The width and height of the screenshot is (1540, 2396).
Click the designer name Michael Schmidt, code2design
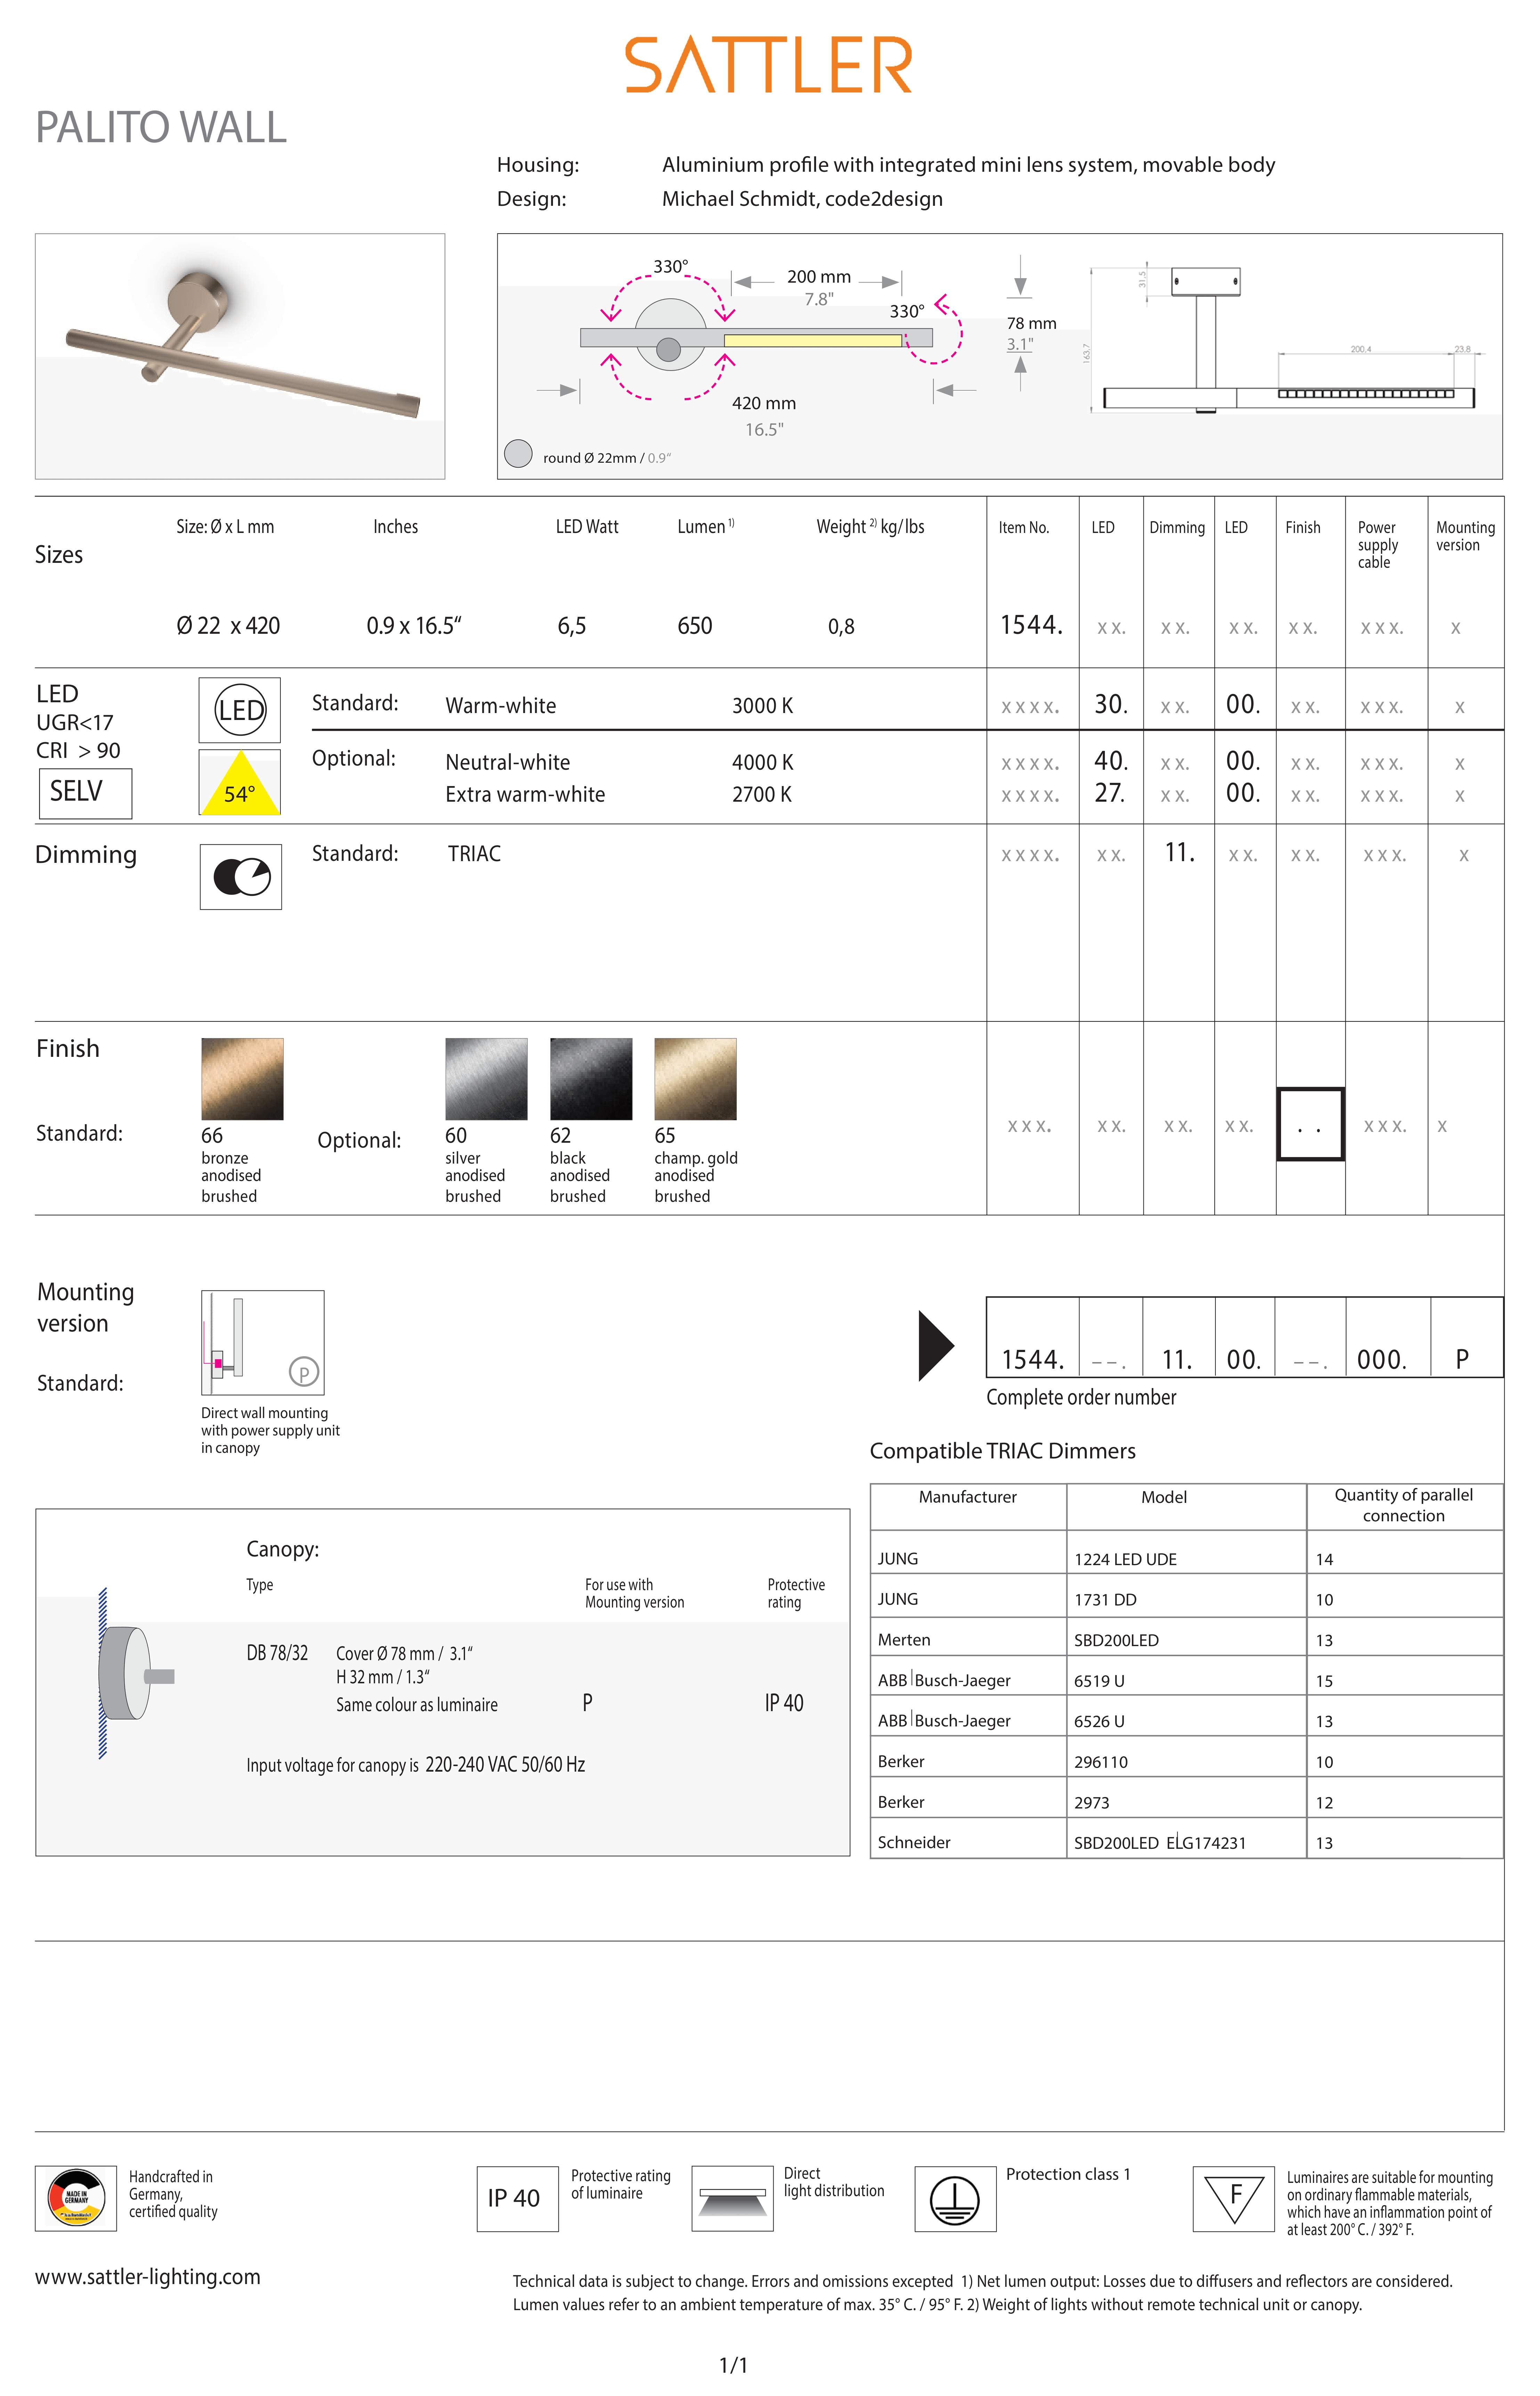[802, 199]
